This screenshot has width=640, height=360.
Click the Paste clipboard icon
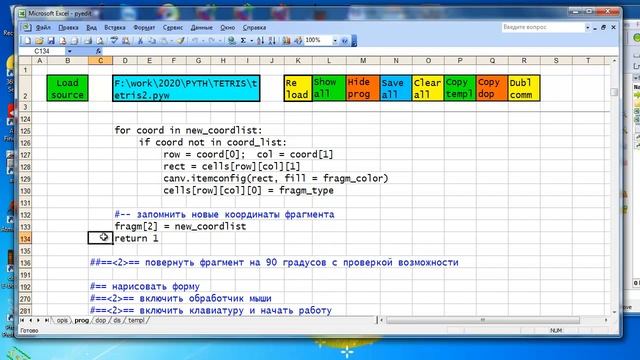tap(163, 40)
